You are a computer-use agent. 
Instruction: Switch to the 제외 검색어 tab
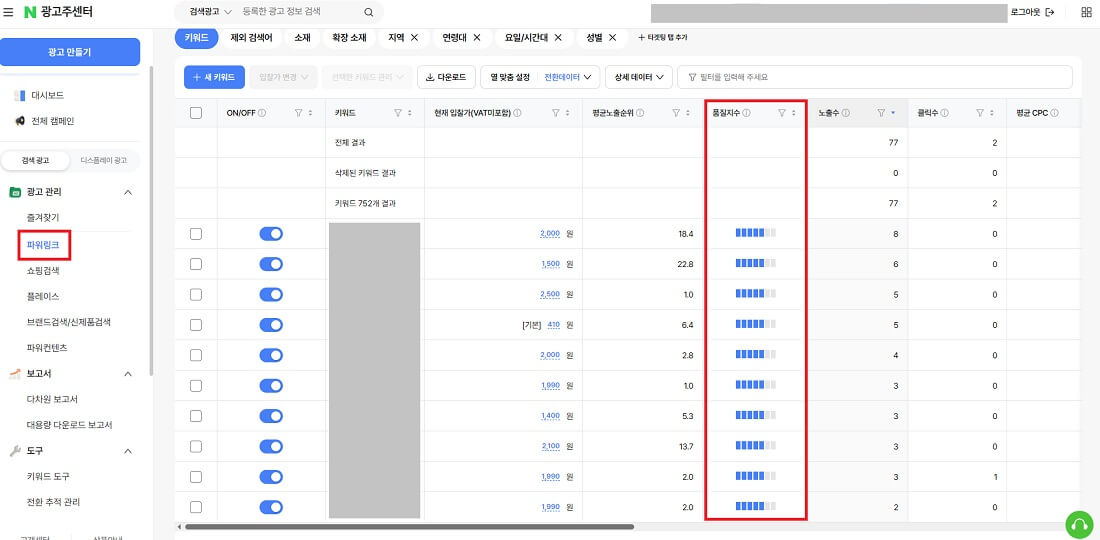[251, 37]
